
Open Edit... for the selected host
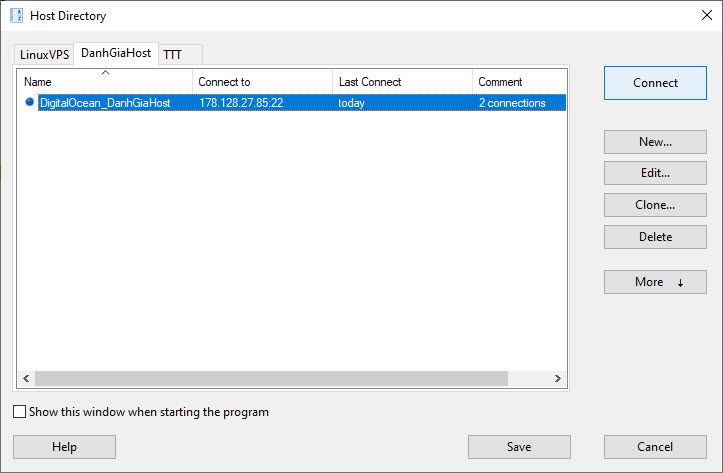pyautogui.click(x=655, y=173)
